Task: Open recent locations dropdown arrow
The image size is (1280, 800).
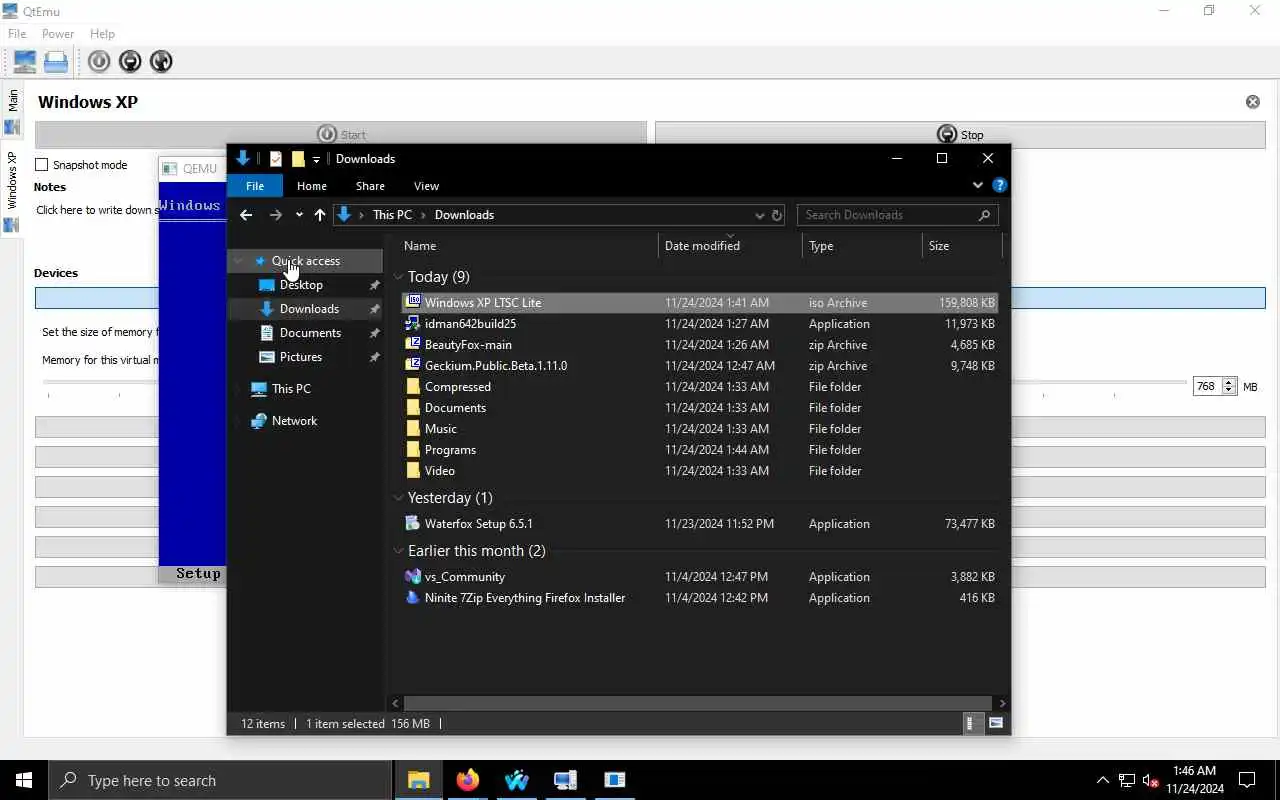Action: (x=299, y=215)
